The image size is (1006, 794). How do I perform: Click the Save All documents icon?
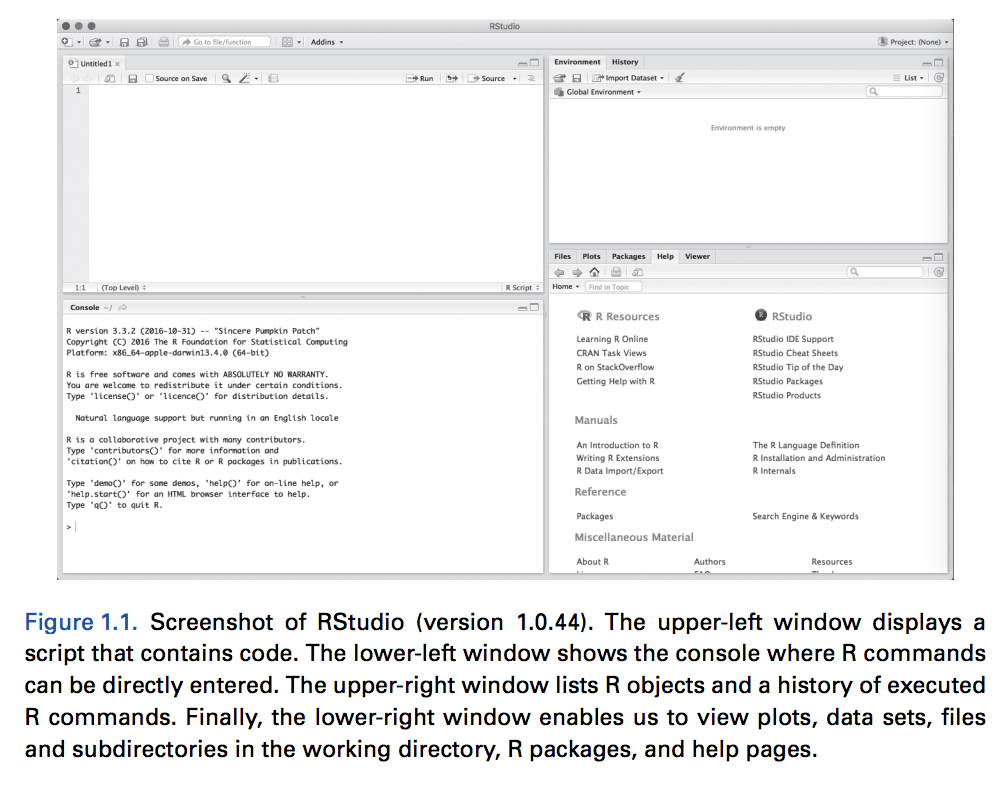(x=142, y=42)
